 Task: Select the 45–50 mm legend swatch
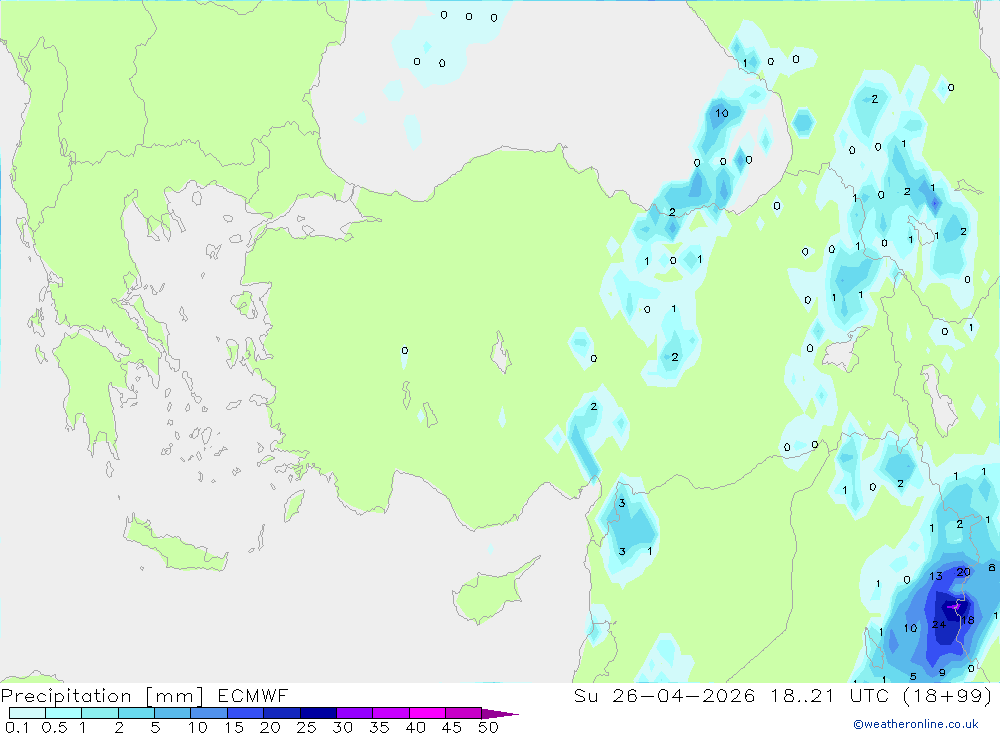pyautogui.click(x=464, y=713)
